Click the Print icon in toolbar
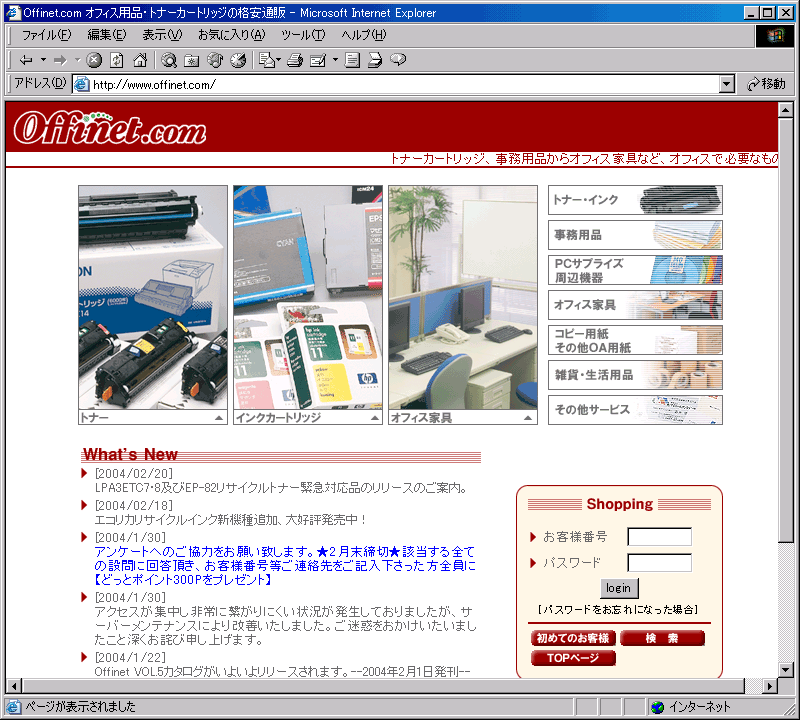800x720 pixels. click(294, 60)
